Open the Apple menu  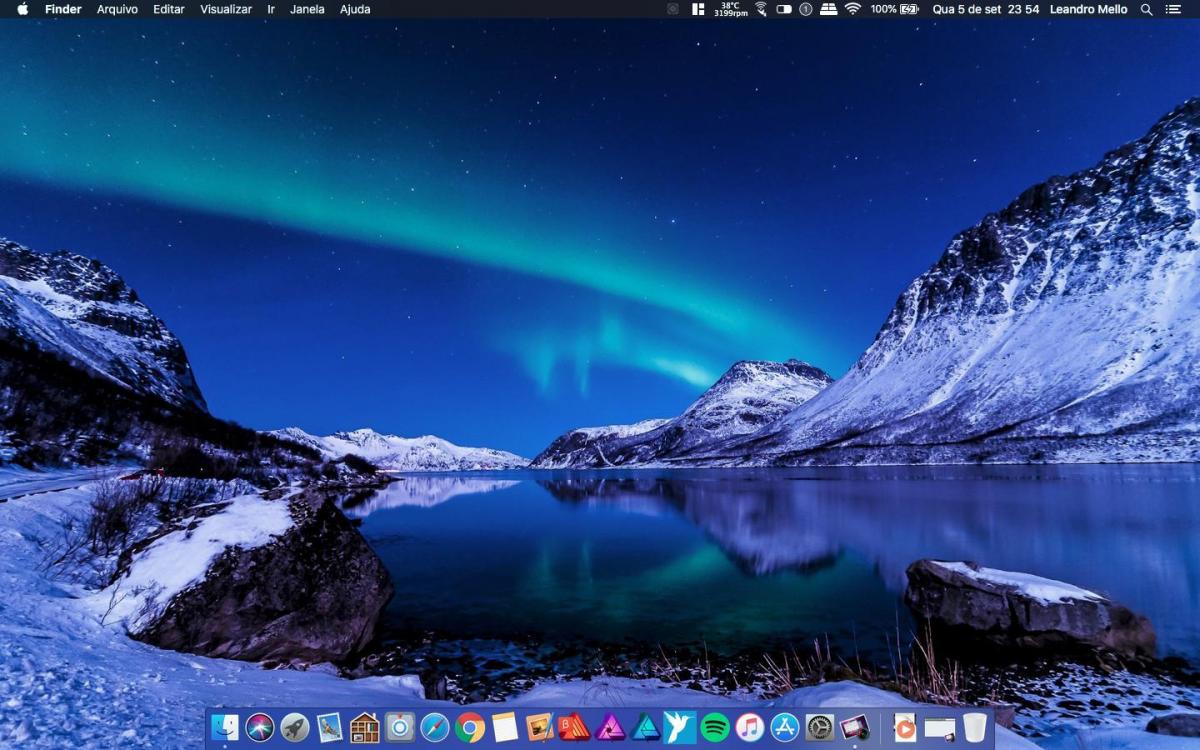coord(23,9)
